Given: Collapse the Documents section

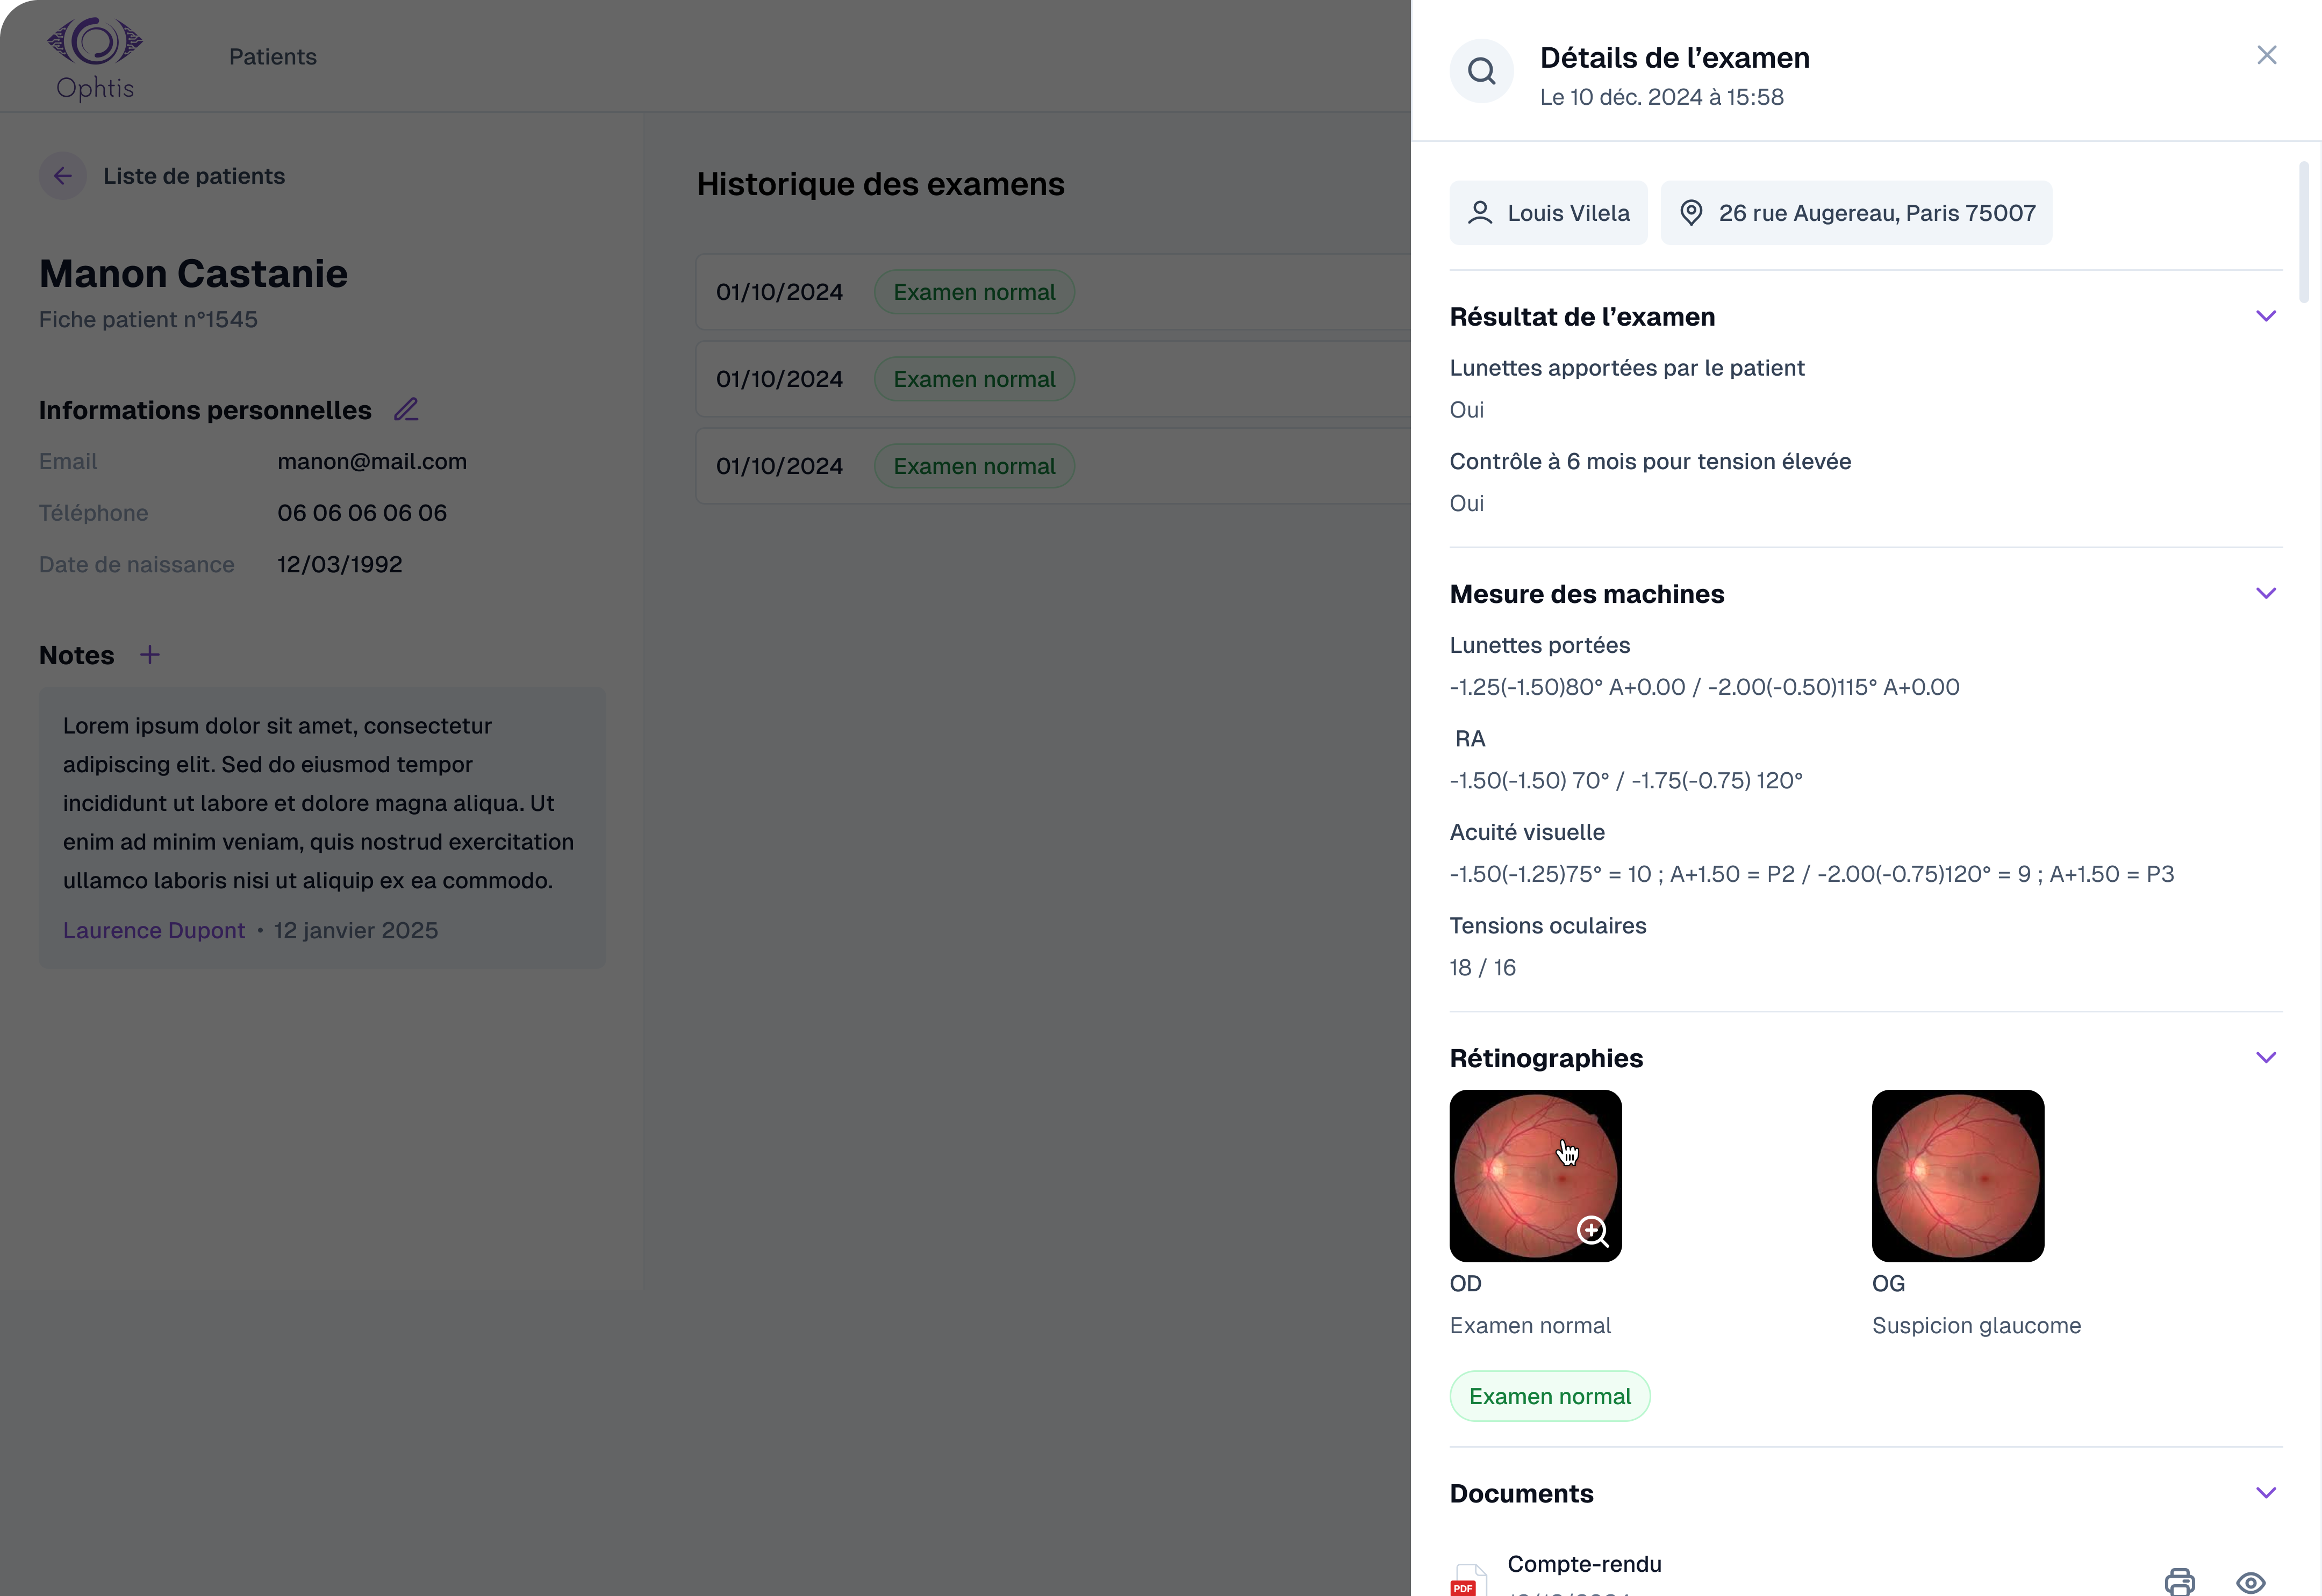Looking at the screenshot, I should 2266,1492.
